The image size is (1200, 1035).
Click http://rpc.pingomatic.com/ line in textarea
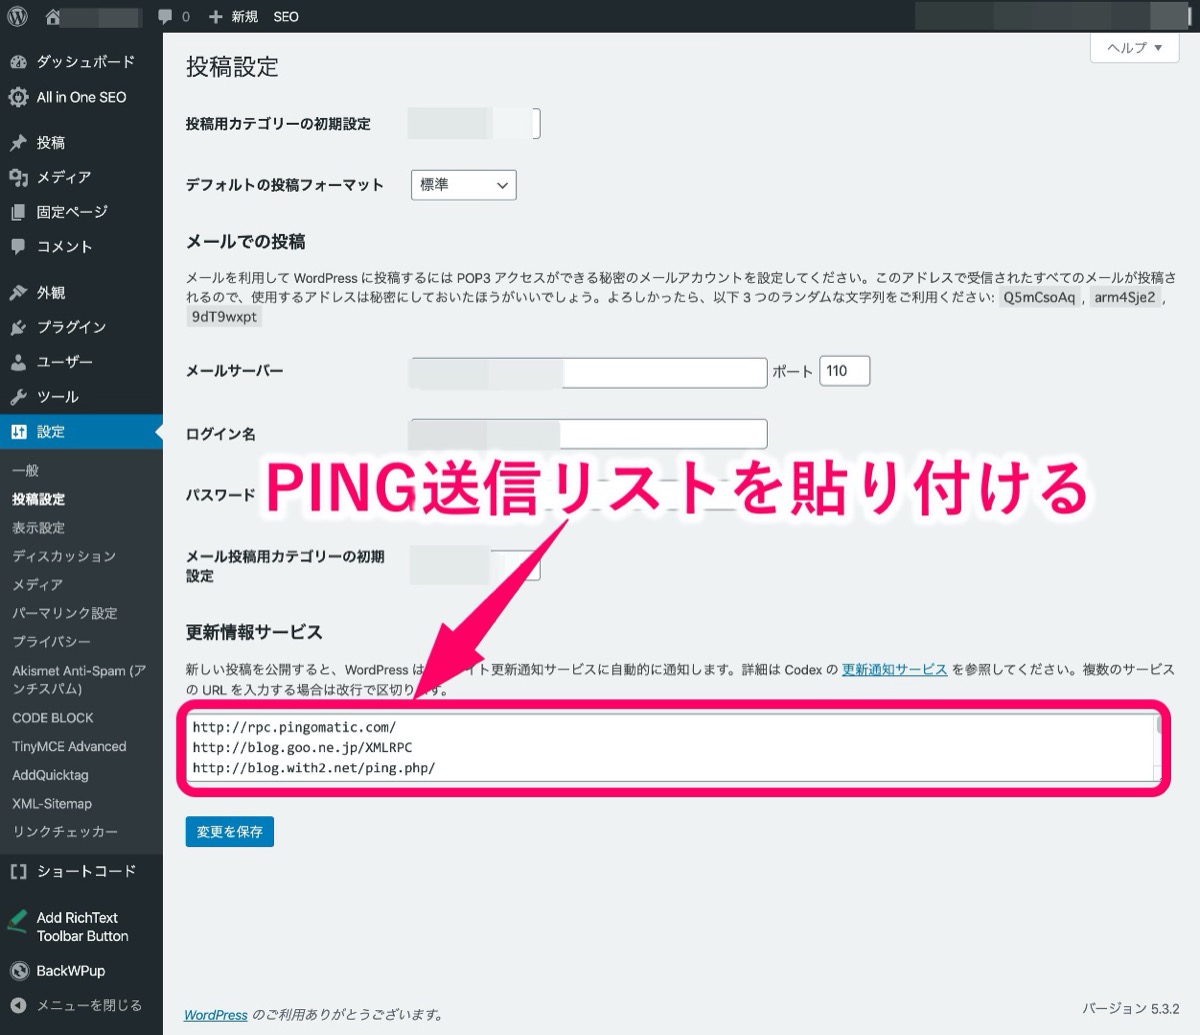[x=294, y=727]
